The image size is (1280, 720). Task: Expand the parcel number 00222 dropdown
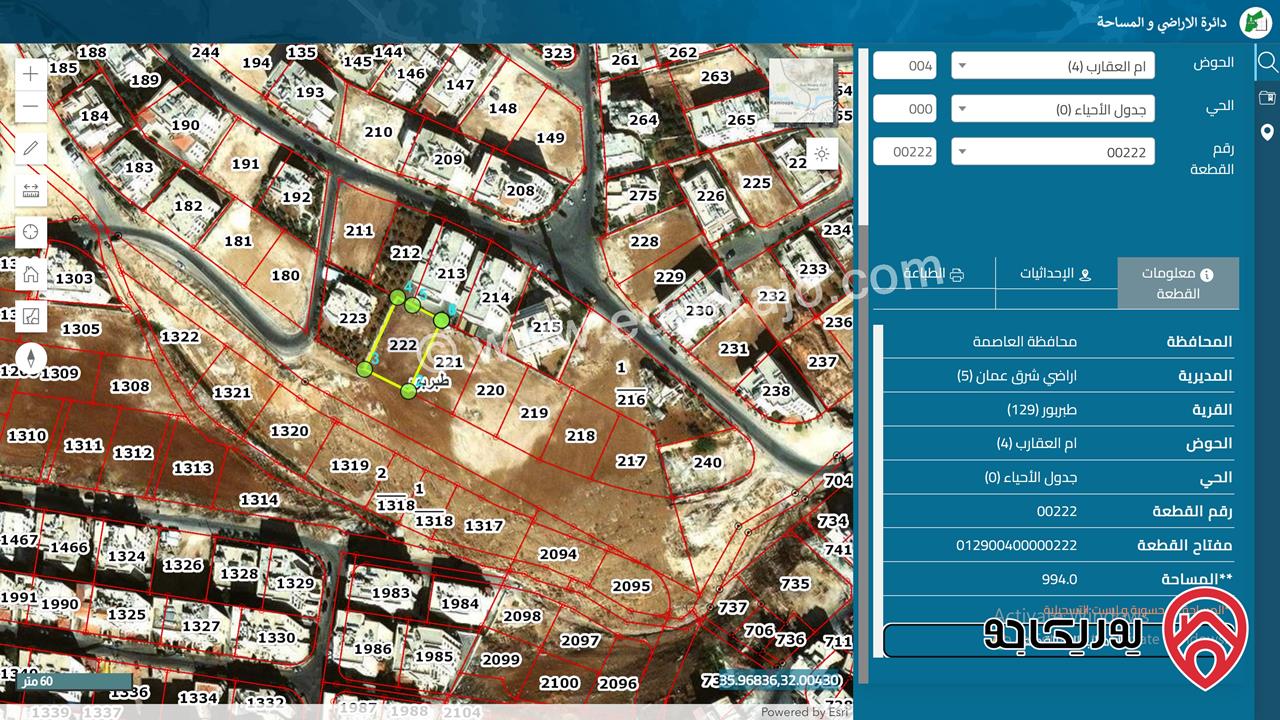point(1052,152)
